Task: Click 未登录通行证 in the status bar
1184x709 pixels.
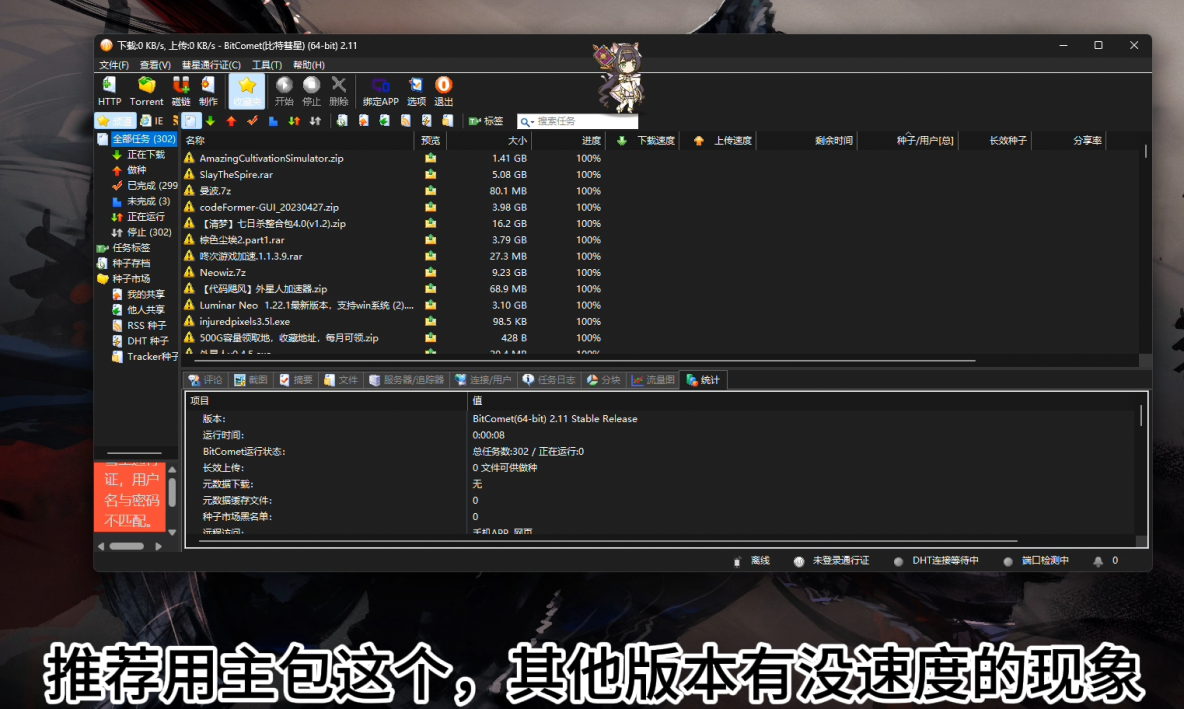Action: click(832, 561)
